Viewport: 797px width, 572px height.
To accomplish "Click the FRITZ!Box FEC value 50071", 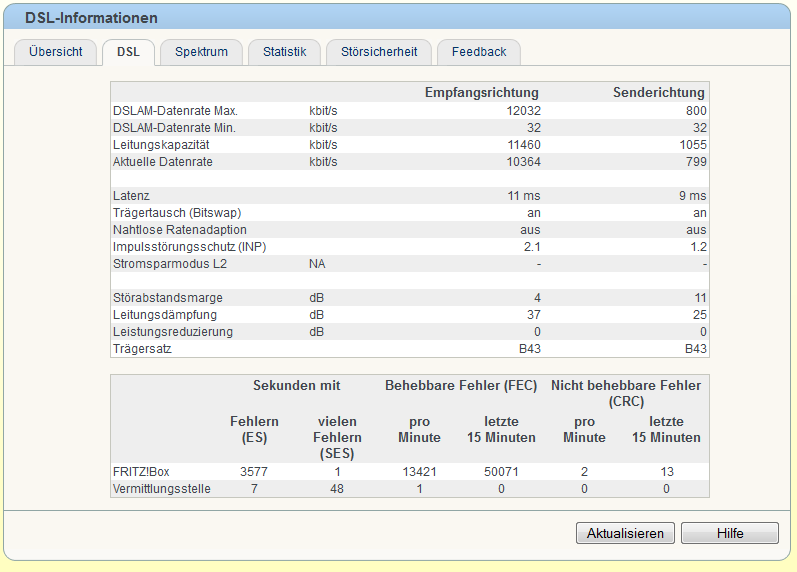I will pyautogui.click(x=501, y=472).
